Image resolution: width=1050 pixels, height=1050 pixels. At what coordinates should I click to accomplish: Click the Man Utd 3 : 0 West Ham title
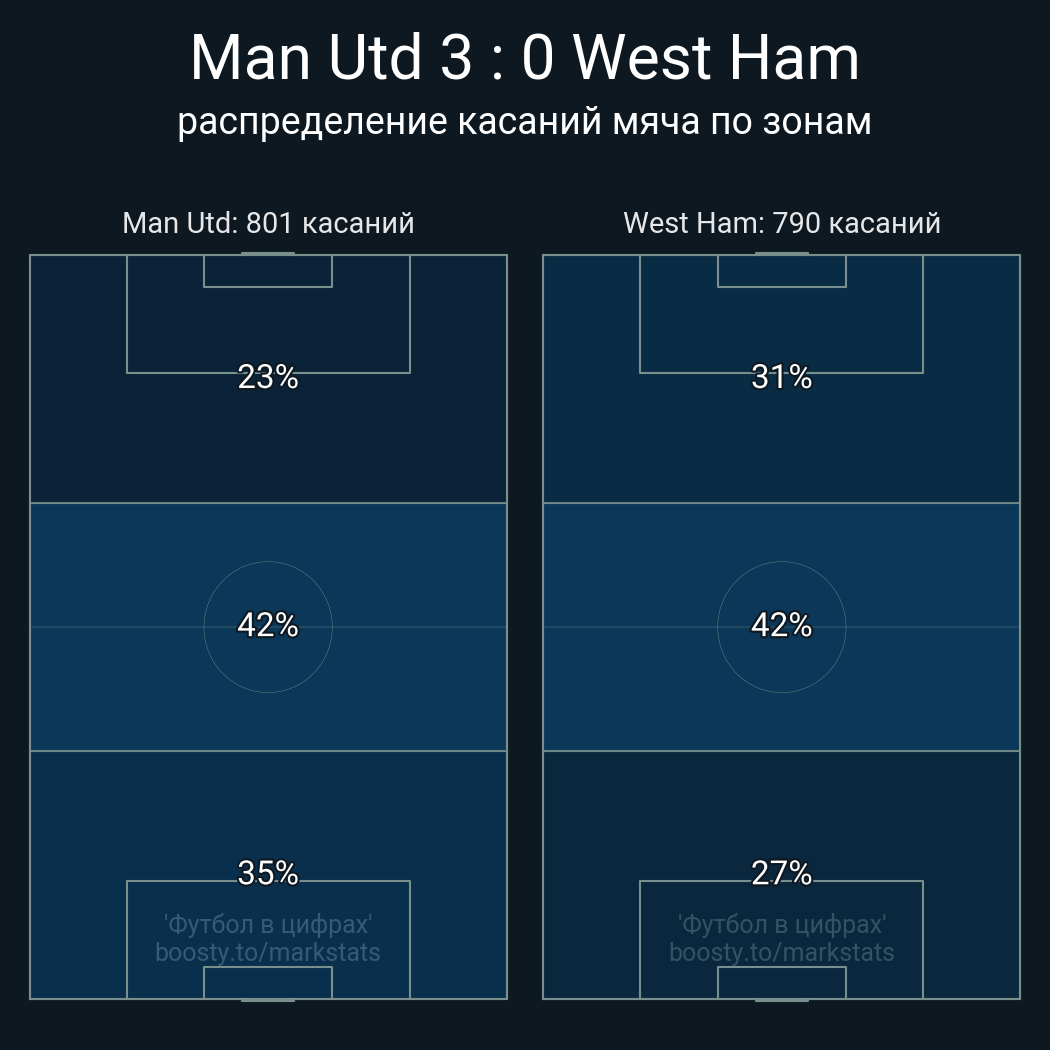pyautogui.click(x=524, y=58)
